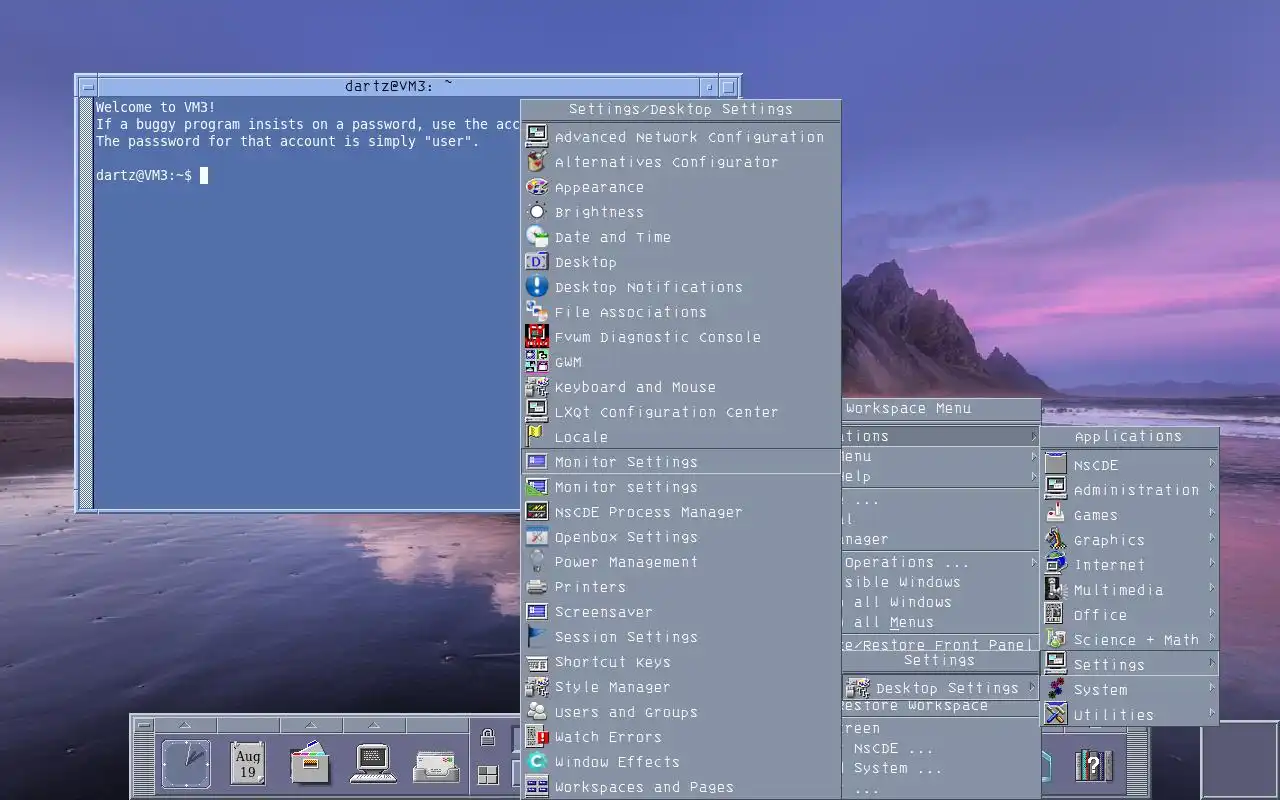The height and width of the screenshot is (800, 1280).
Task: Open Workspaces and Pages icon
Action: (537, 786)
